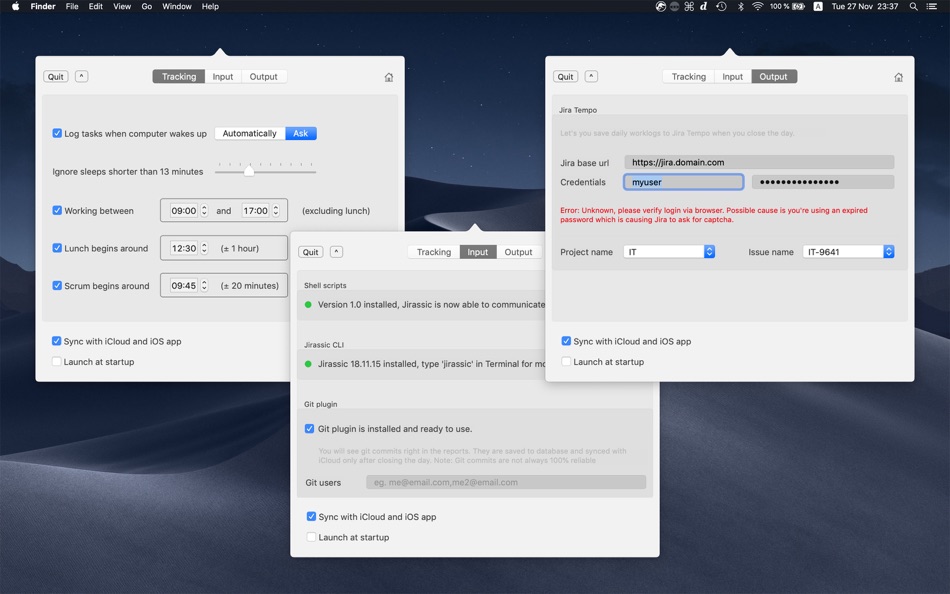
Task: Click the italic d menu bar icon
Action: pyautogui.click(x=703, y=7)
